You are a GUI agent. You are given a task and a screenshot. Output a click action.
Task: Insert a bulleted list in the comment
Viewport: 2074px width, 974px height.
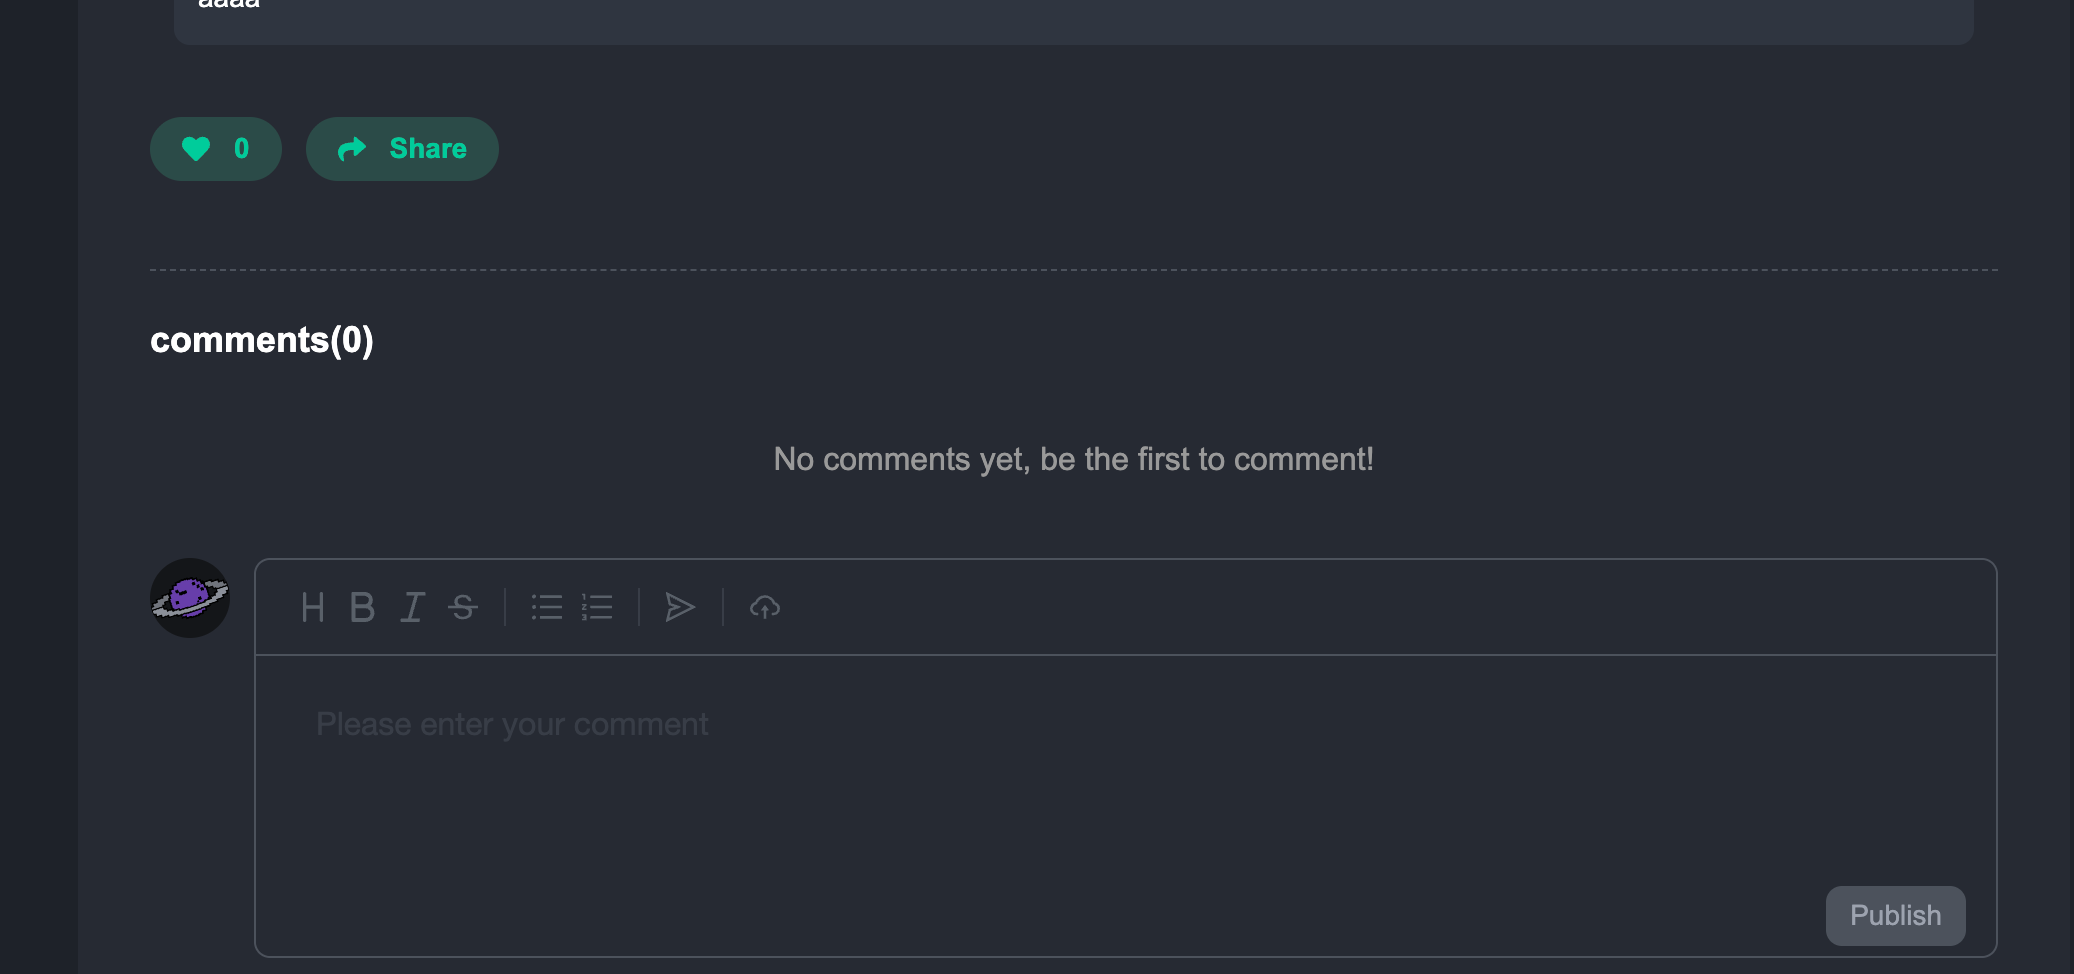click(546, 607)
